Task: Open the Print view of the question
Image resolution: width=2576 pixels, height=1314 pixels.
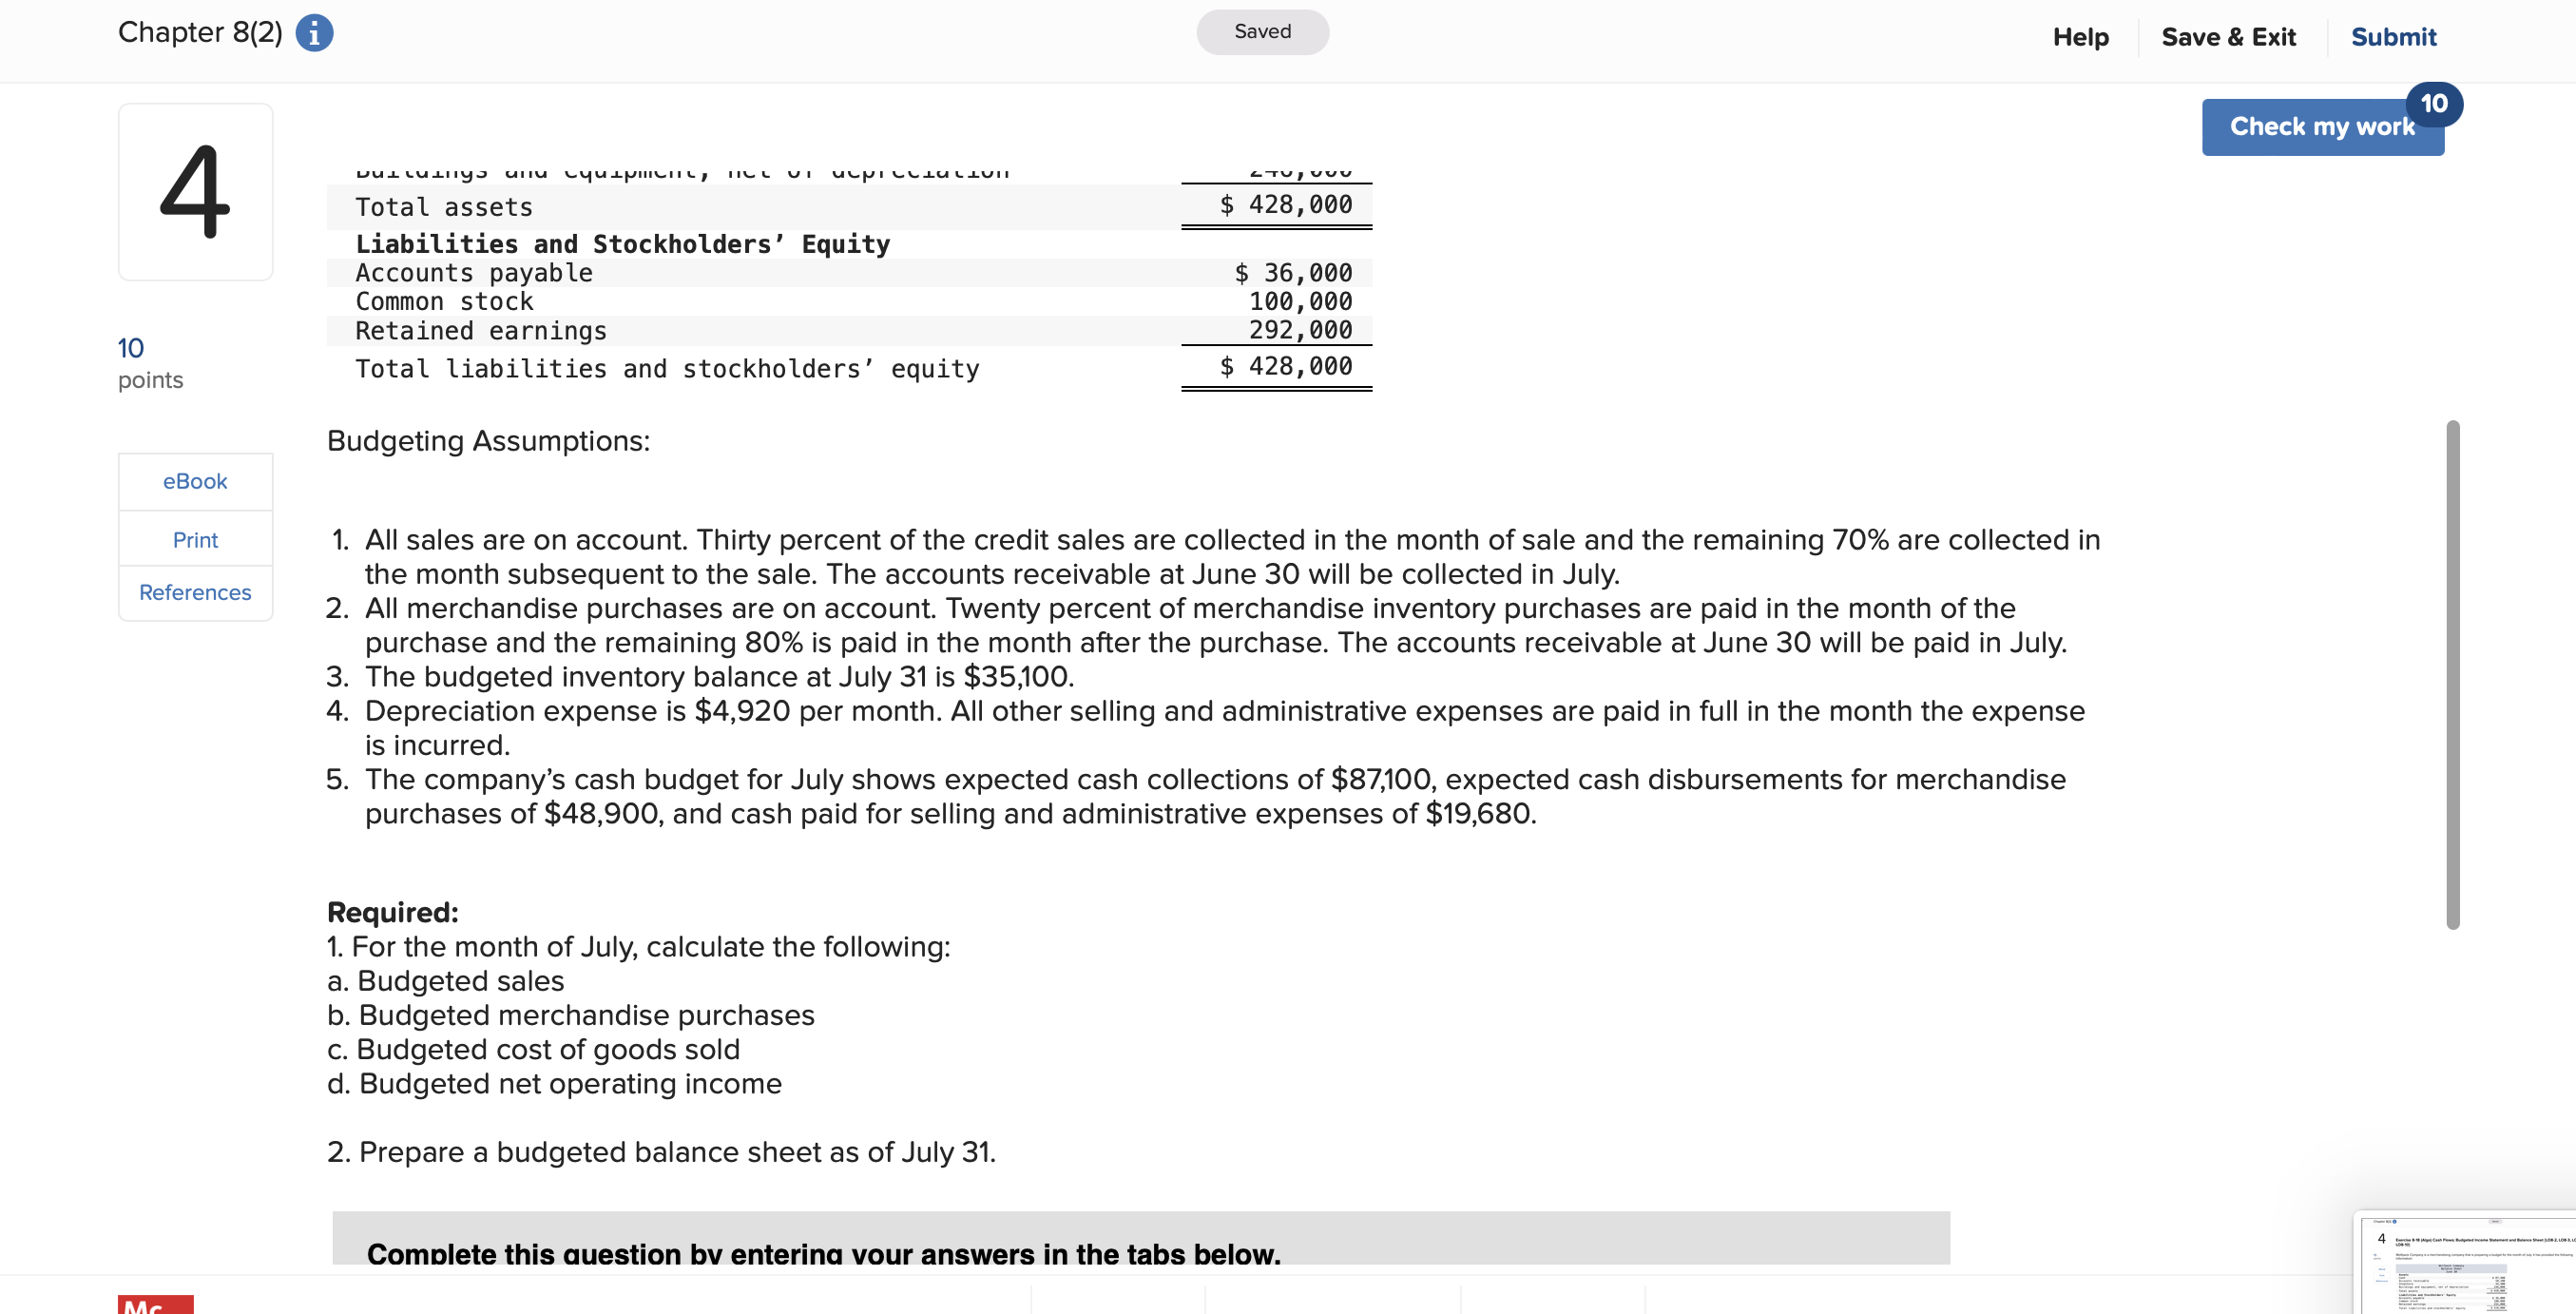Action: coord(194,539)
